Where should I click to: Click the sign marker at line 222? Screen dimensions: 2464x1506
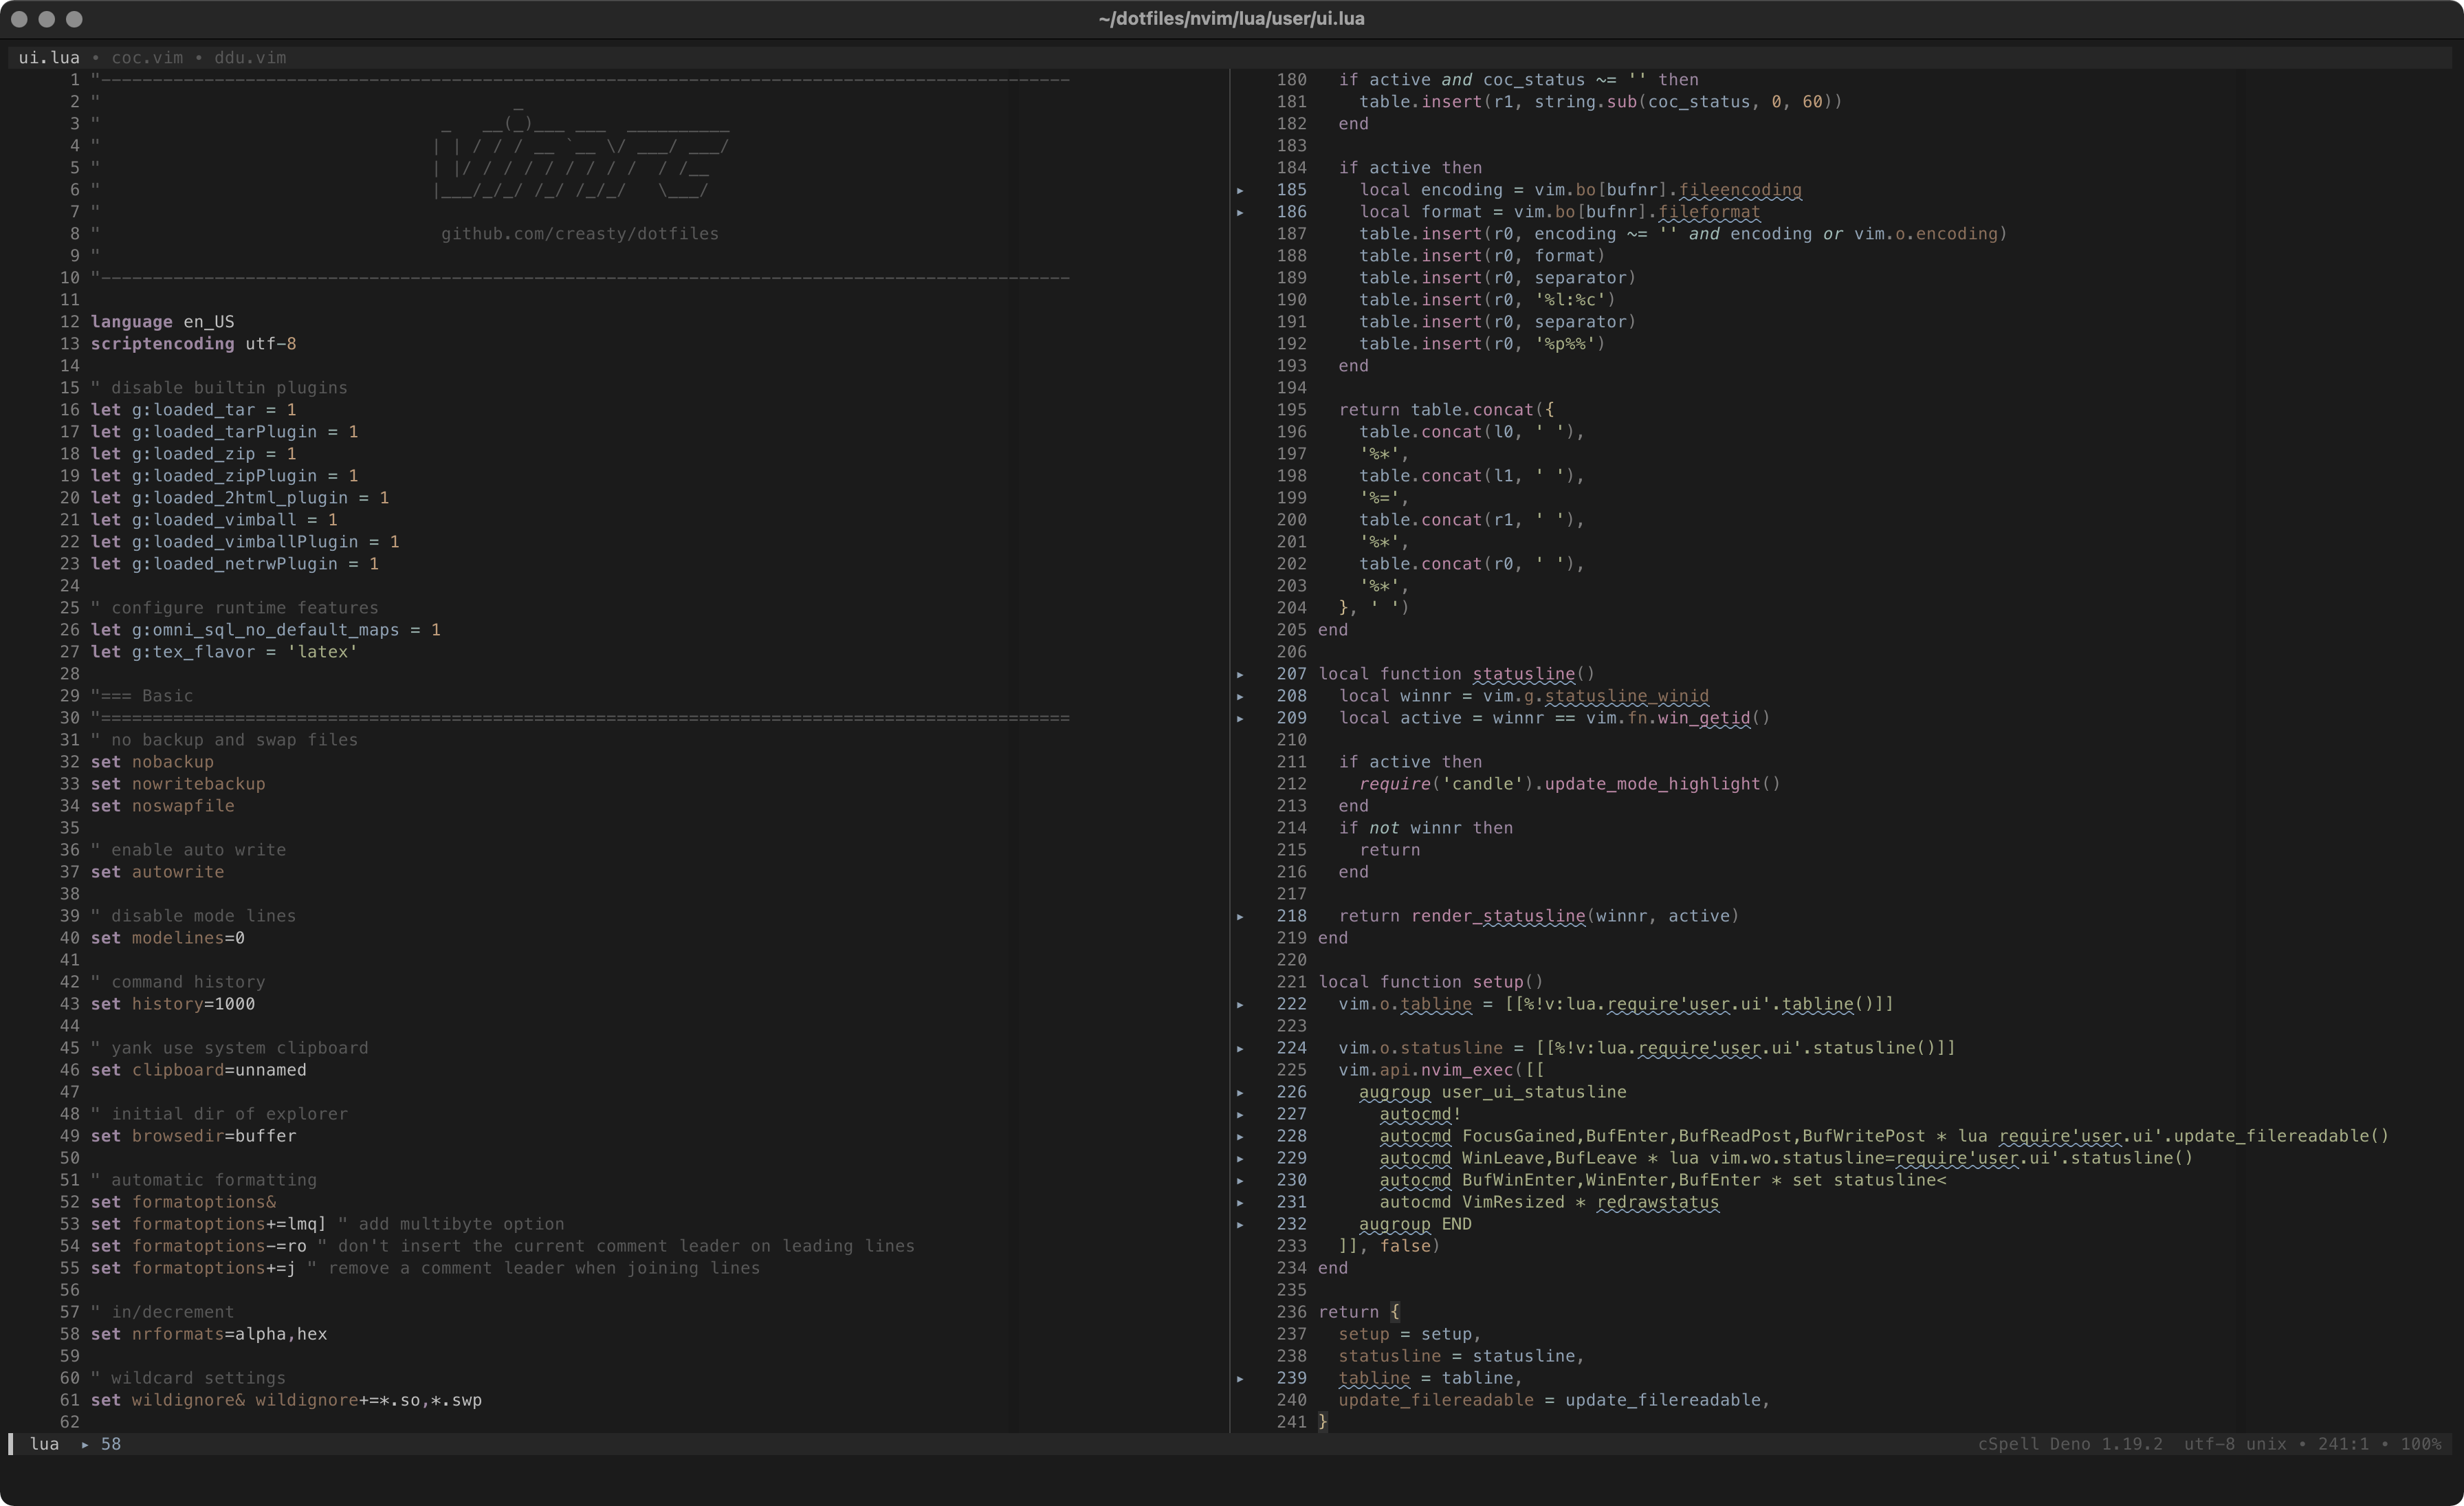(x=1240, y=1004)
